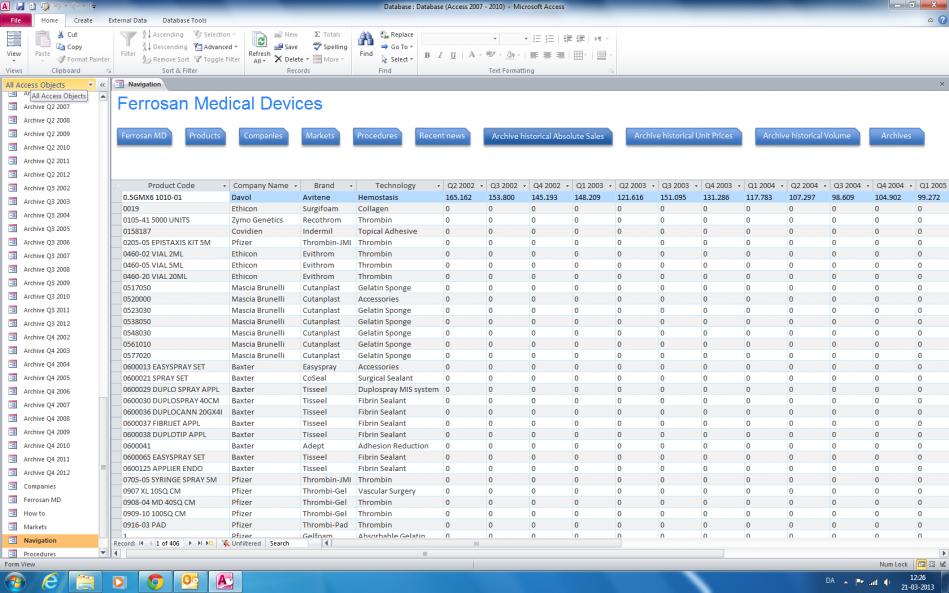This screenshot has width=949, height=593.
Task: Open Google Chrome from taskbar
Action: (155, 581)
